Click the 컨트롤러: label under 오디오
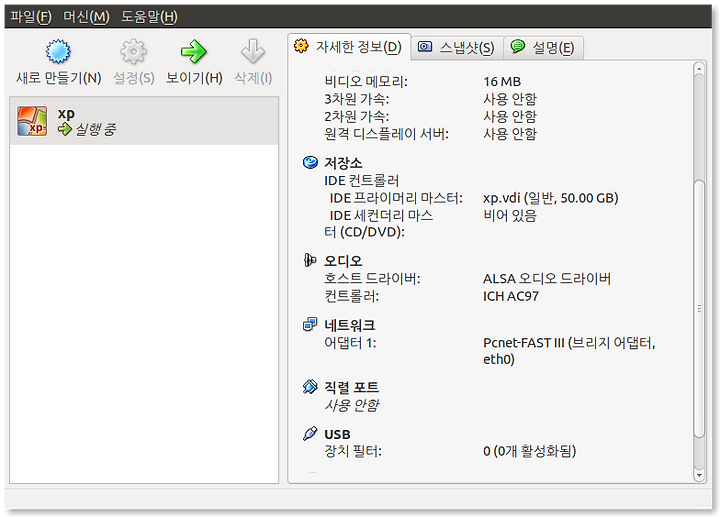Screen dimensions: 720x517 coord(352,296)
